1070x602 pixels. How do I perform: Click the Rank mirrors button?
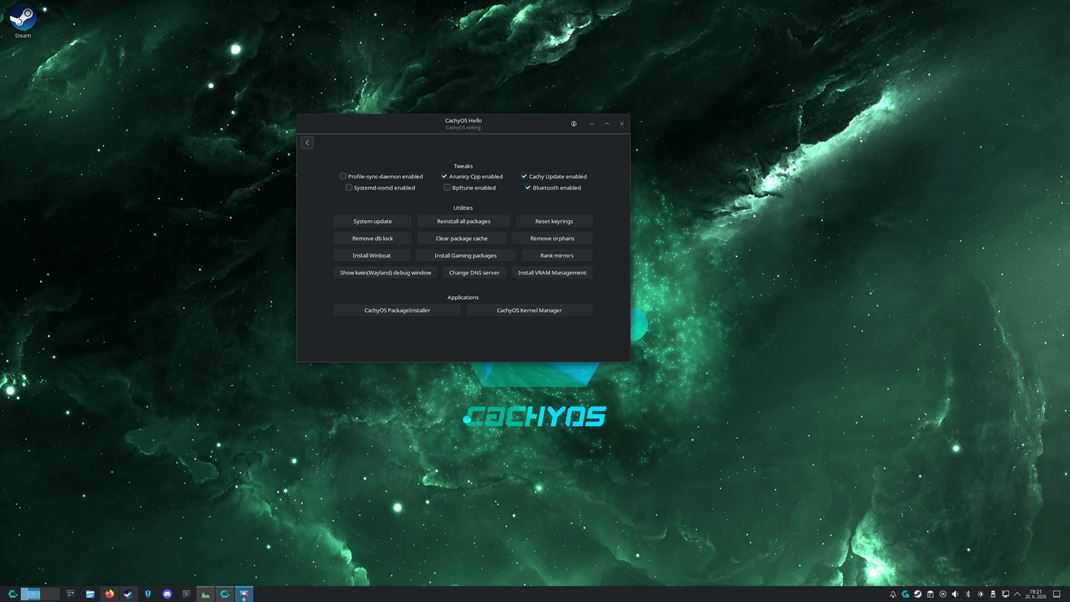pos(557,255)
